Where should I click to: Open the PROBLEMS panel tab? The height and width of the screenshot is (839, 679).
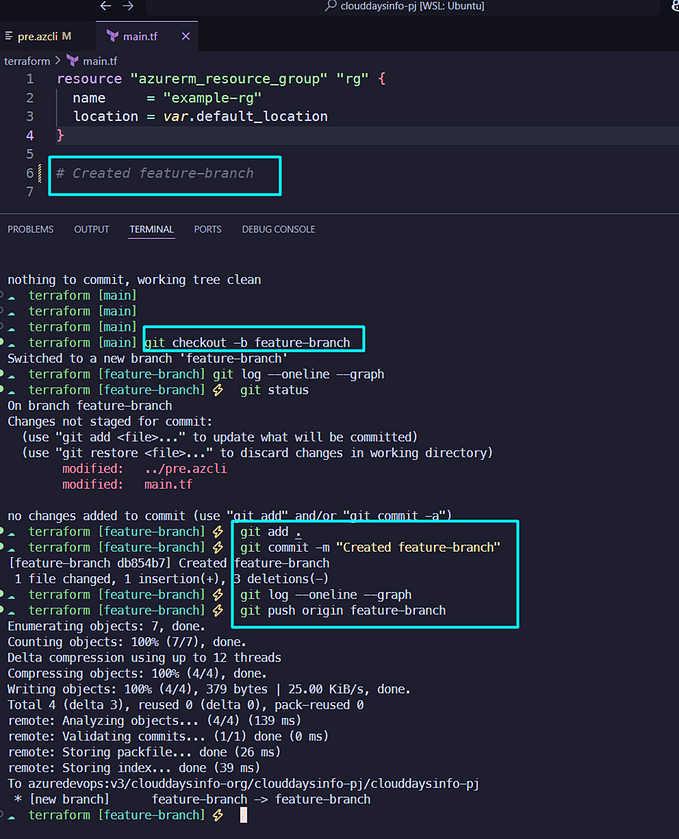pos(30,229)
